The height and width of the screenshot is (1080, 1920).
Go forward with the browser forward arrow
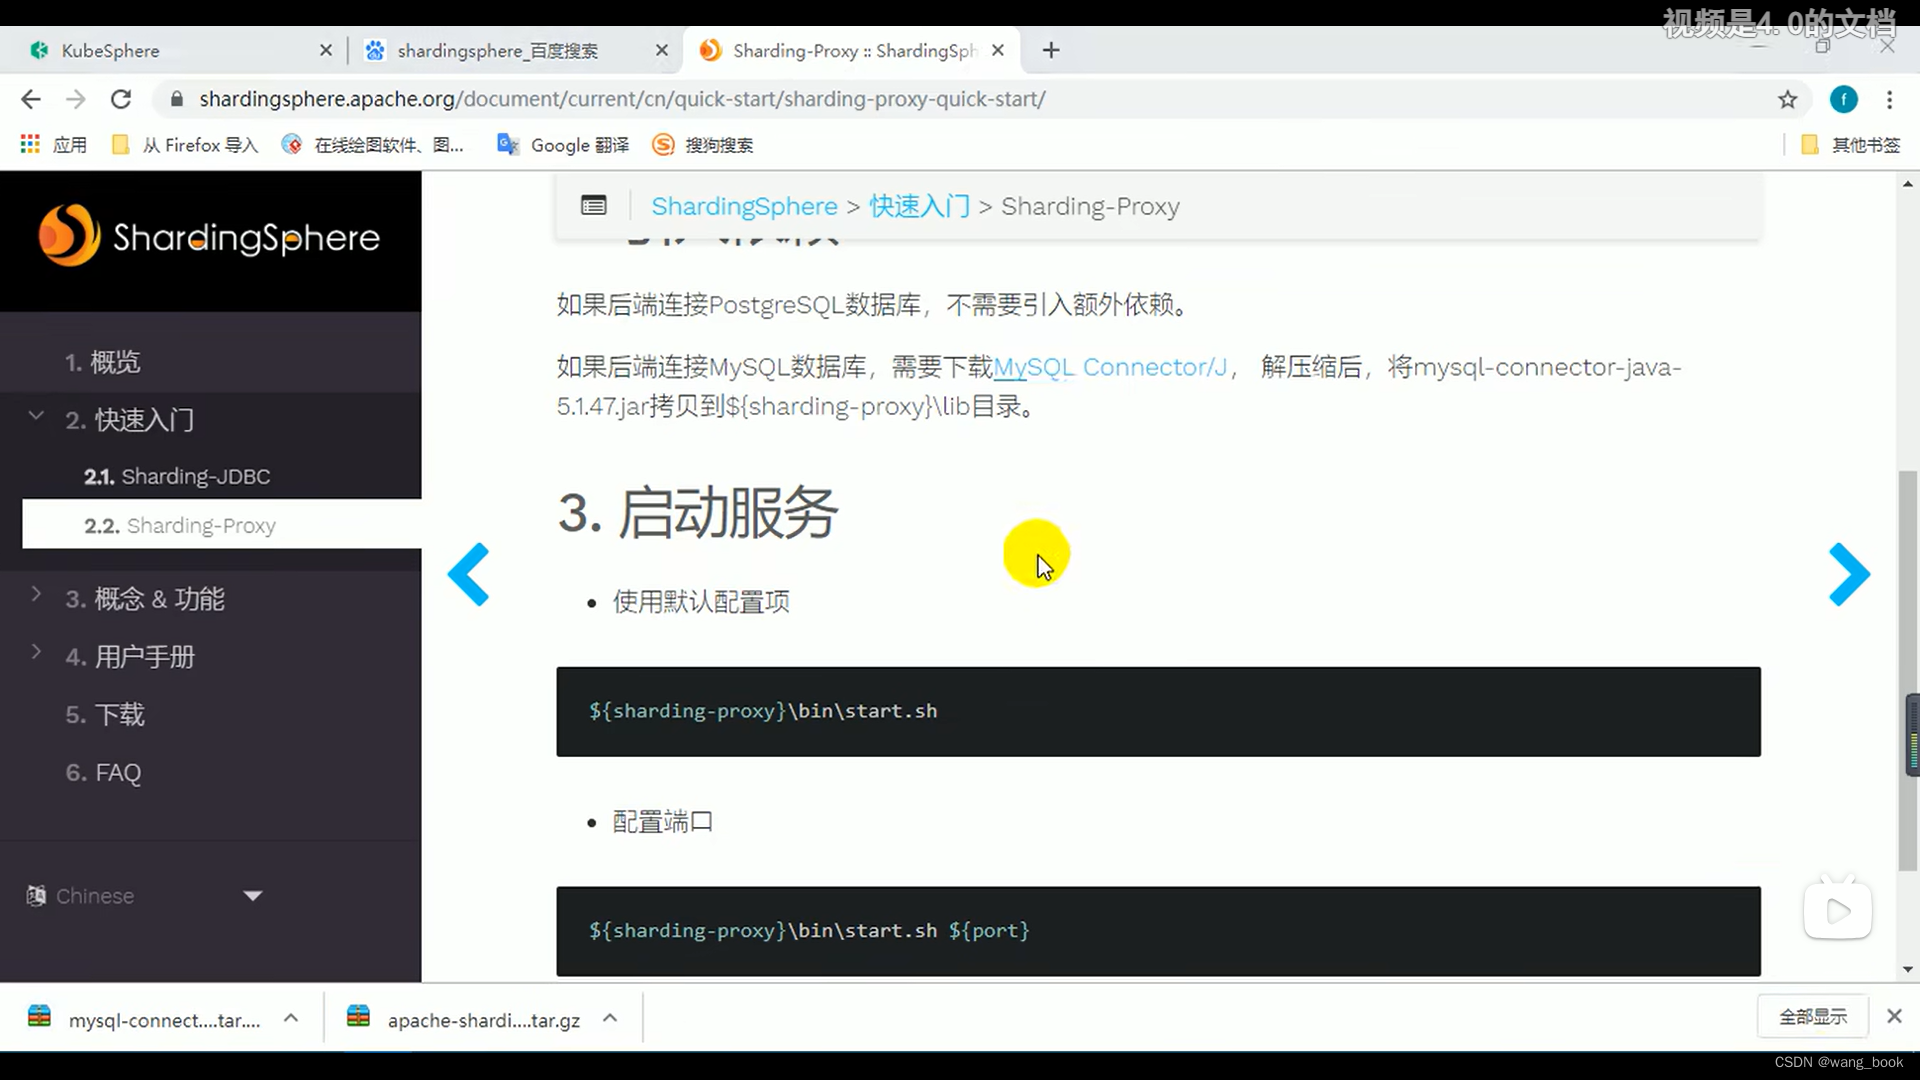[76, 99]
